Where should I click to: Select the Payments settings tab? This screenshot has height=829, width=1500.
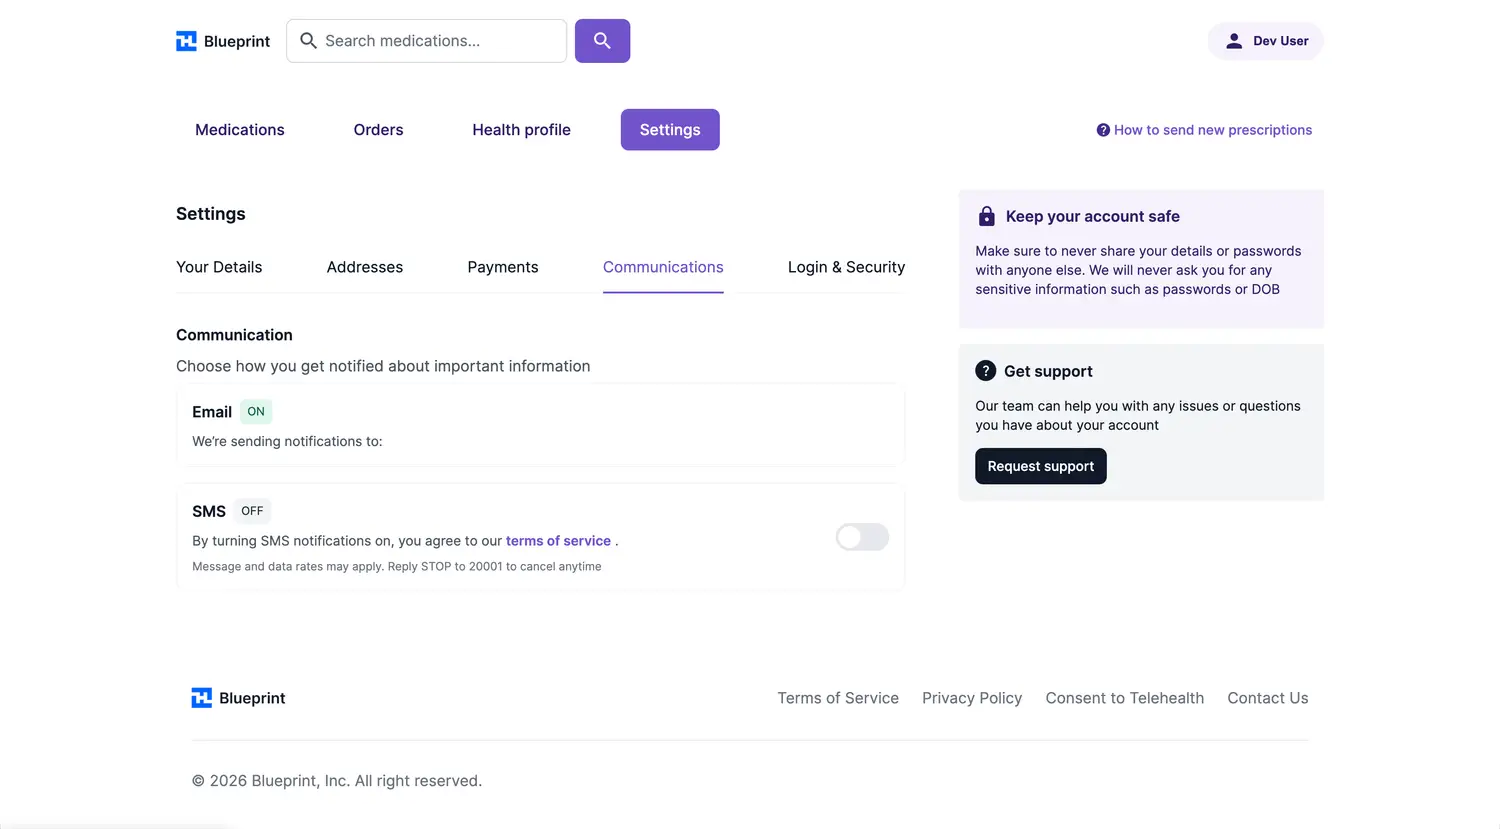502,267
